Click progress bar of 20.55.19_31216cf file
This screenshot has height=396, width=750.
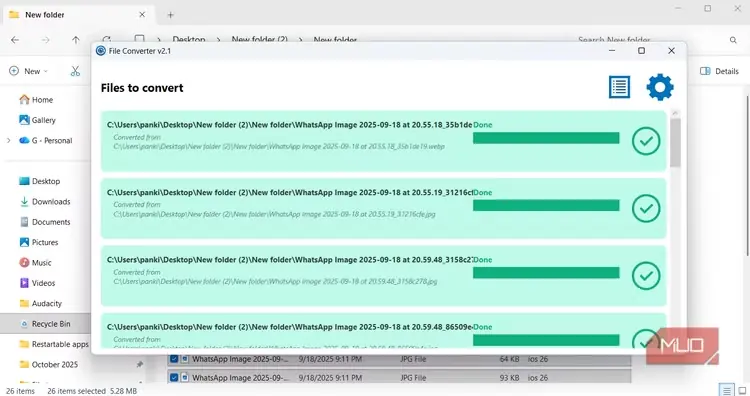[546, 206]
